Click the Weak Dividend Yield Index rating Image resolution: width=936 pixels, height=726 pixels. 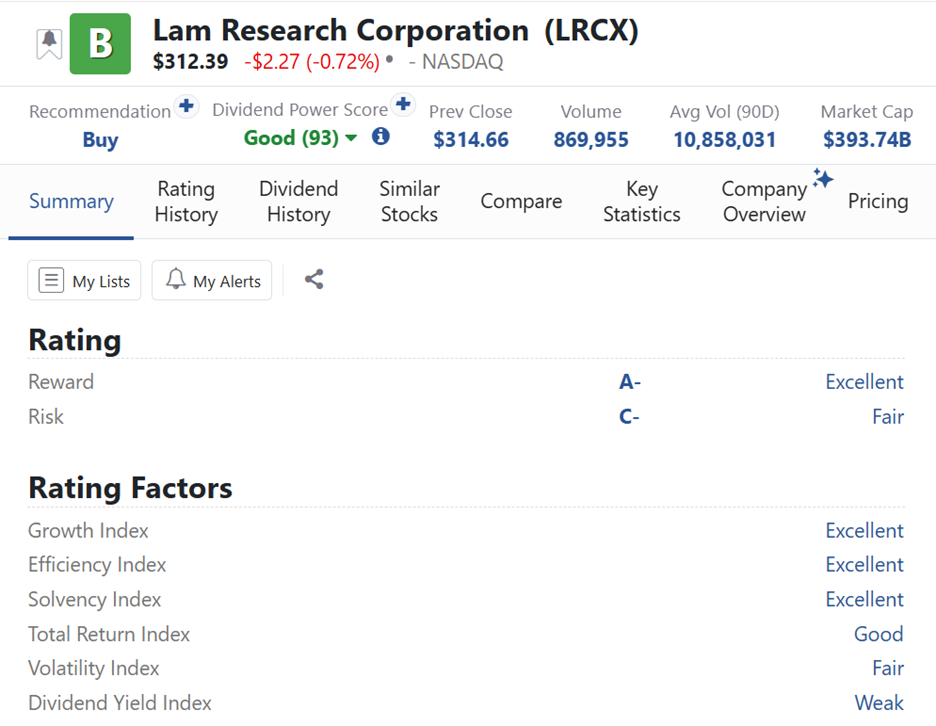point(879,703)
